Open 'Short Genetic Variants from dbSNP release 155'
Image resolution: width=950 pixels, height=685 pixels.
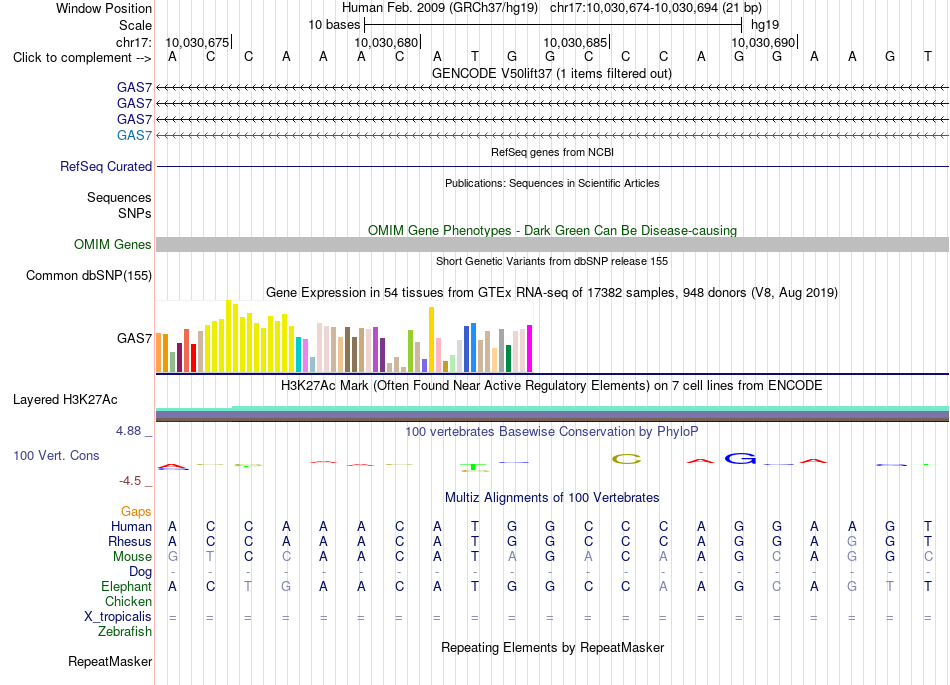[x=552, y=261]
